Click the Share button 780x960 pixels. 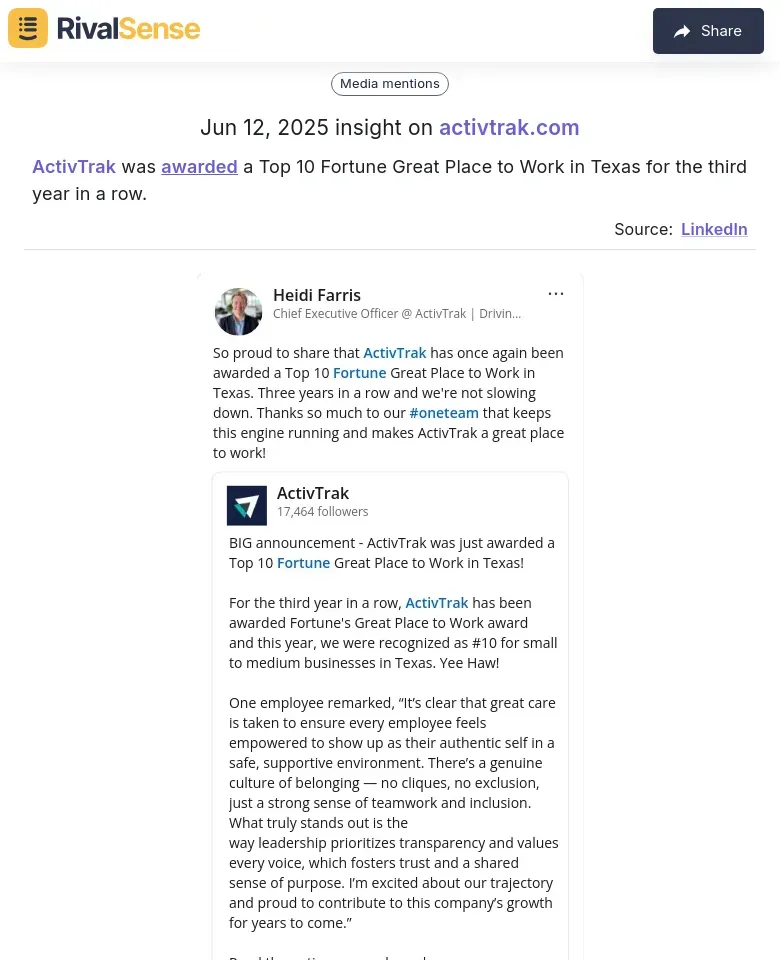pyautogui.click(x=708, y=31)
